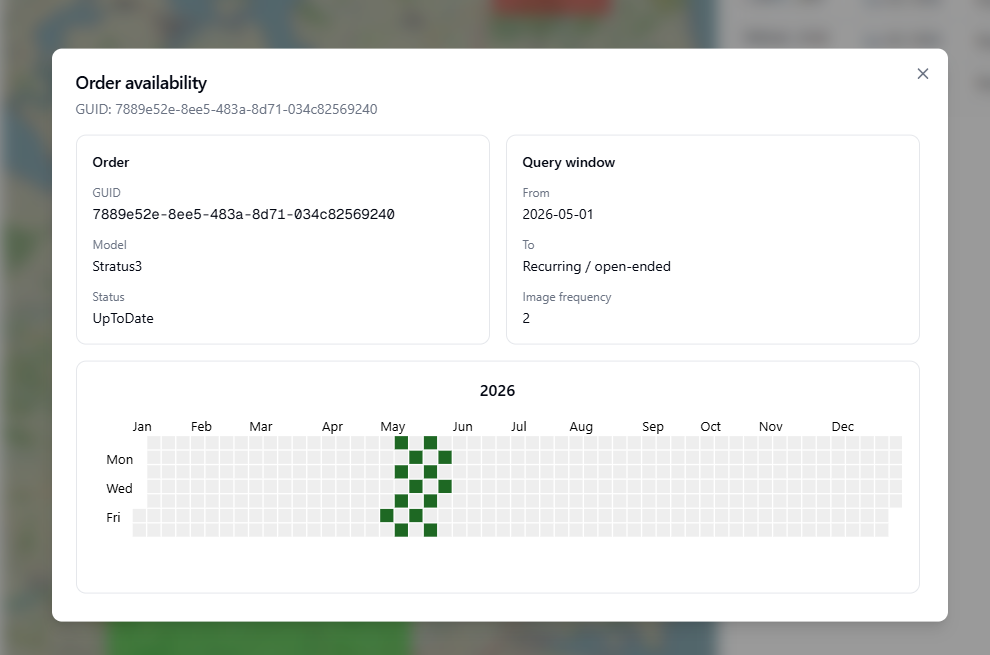Image resolution: width=990 pixels, height=655 pixels.
Task: Click the 'Oct' month label
Action: pyautogui.click(x=710, y=427)
